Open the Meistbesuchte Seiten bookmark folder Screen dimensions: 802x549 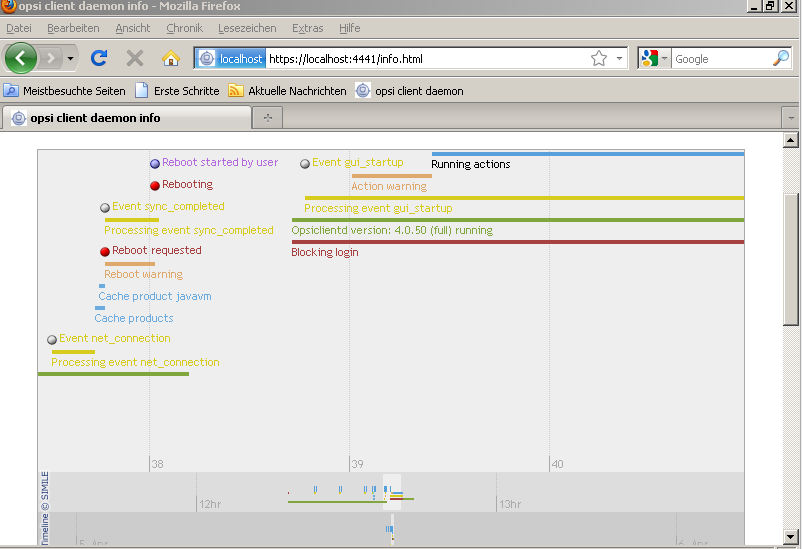click(x=64, y=91)
